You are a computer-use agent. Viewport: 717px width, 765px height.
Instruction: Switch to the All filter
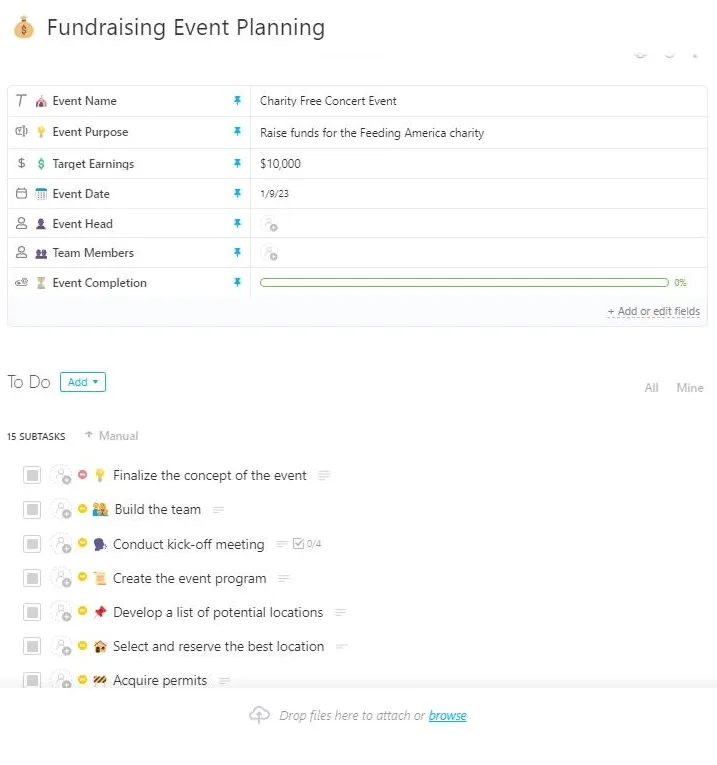(x=651, y=388)
